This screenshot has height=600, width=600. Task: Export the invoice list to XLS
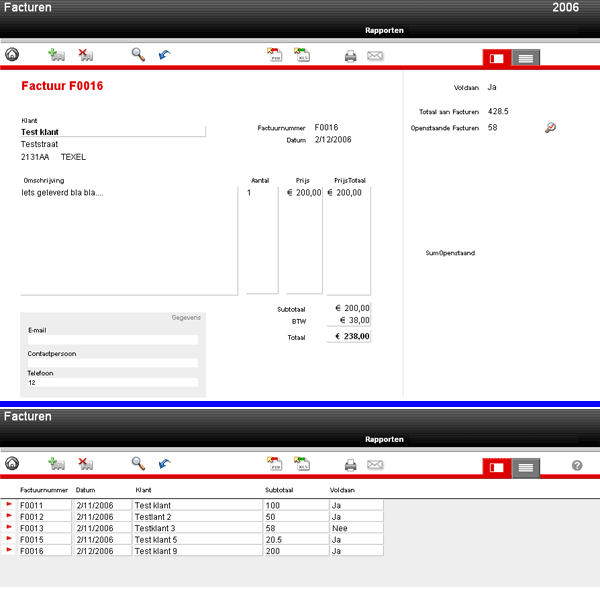(x=301, y=464)
